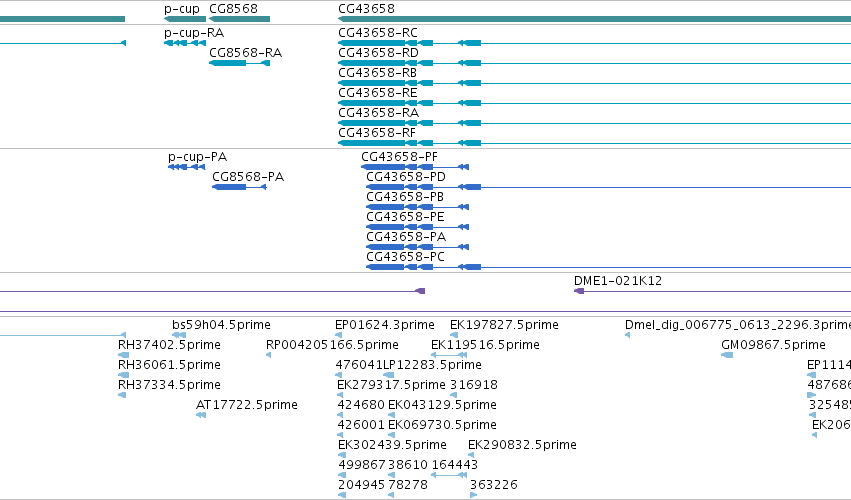Click the DME1-021K12 clone label

618,281
